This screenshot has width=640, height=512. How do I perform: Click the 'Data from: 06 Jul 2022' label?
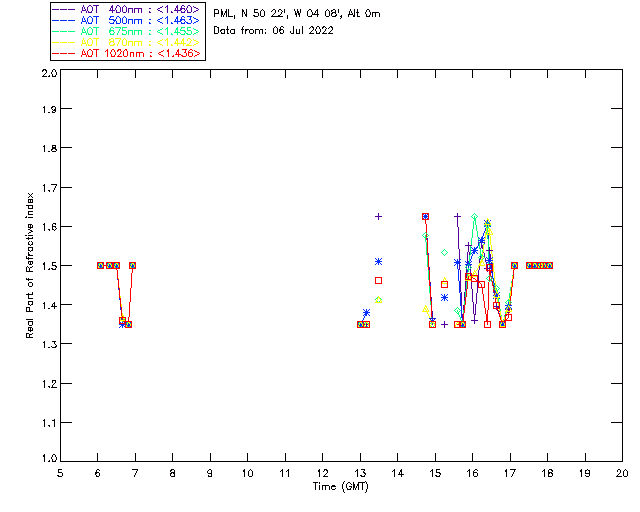273,31
